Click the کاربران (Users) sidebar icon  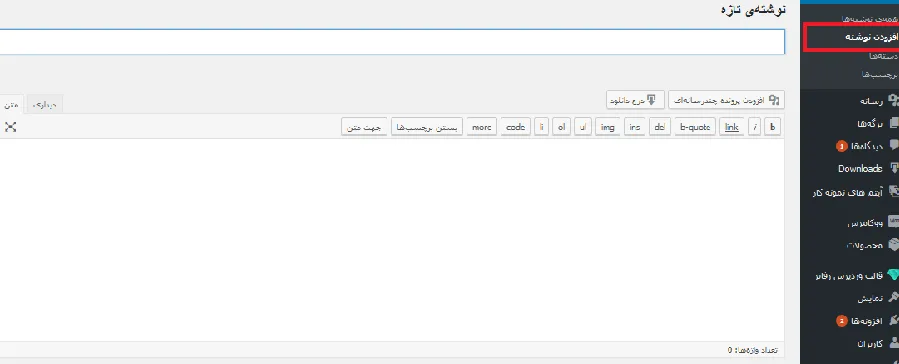tap(893, 343)
